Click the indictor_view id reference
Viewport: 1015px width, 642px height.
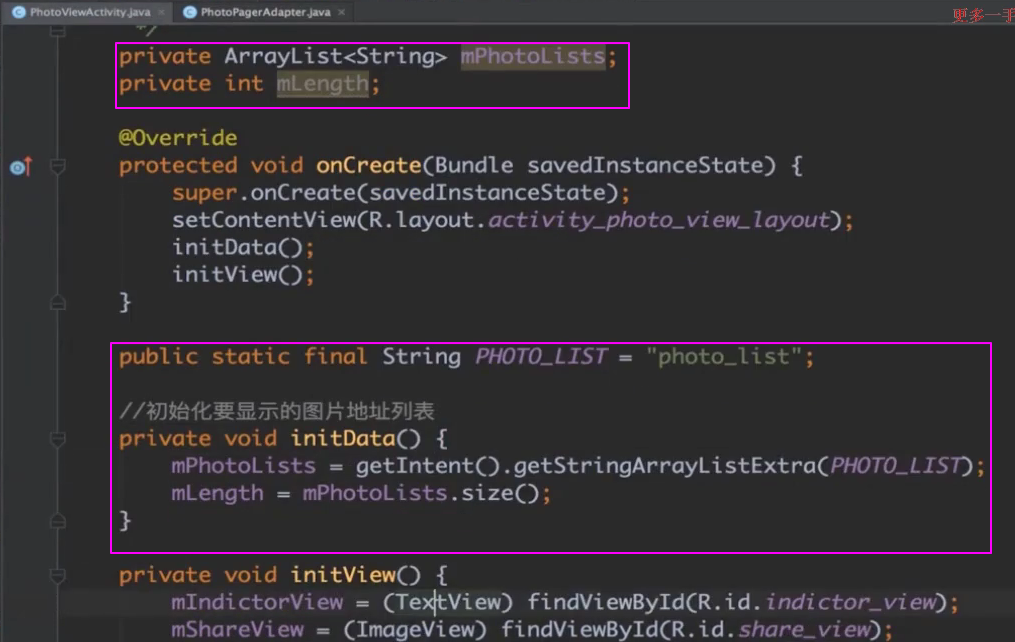[x=851, y=603]
